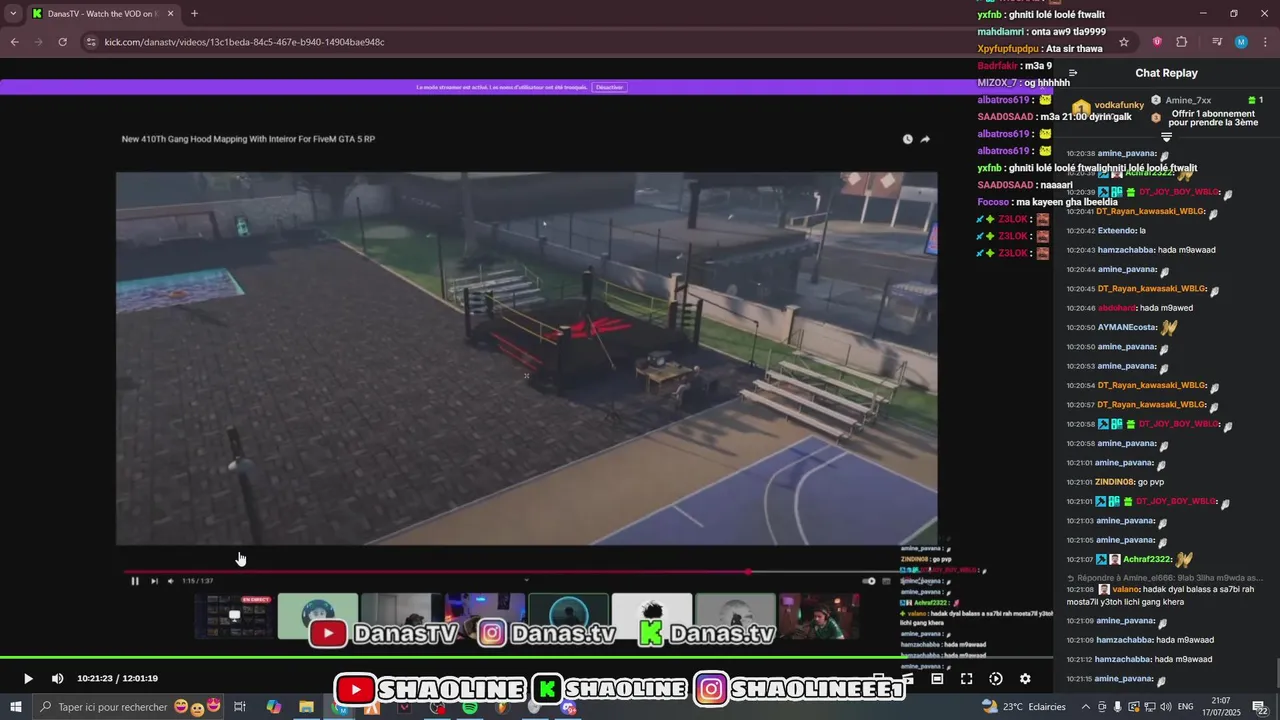Open Spotify from the taskbar
The width and height of the screenshot is (1280, 720).
coord(469,707)
